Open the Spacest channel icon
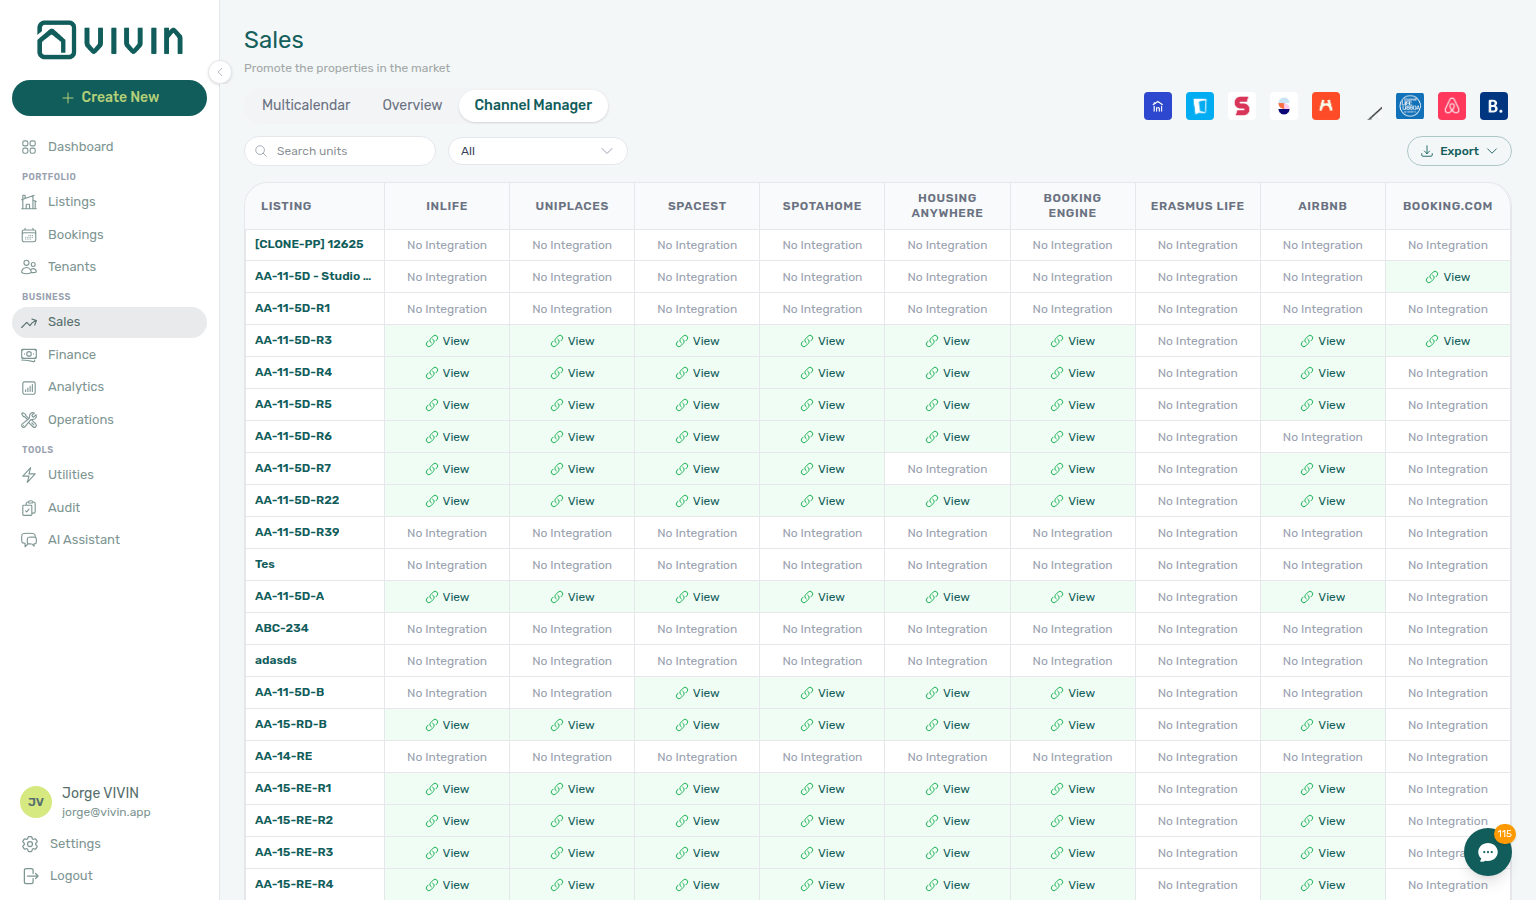 tap(1242, 106)
